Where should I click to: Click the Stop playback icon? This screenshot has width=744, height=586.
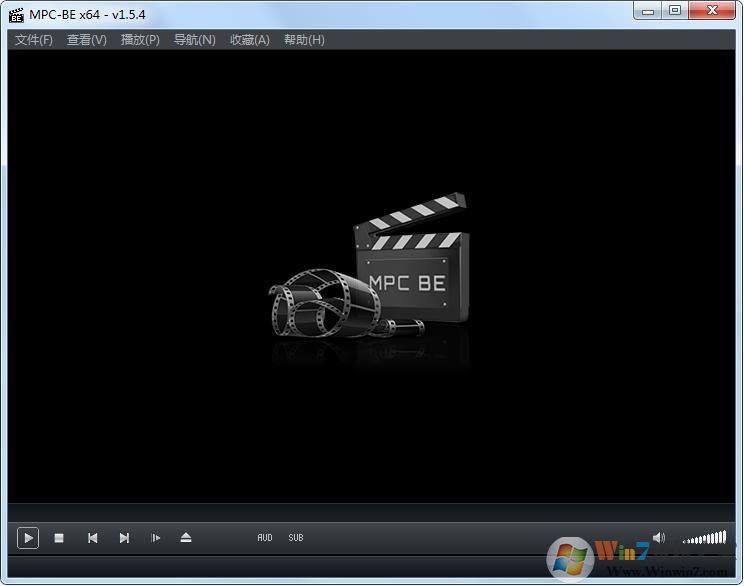[59, 538]
